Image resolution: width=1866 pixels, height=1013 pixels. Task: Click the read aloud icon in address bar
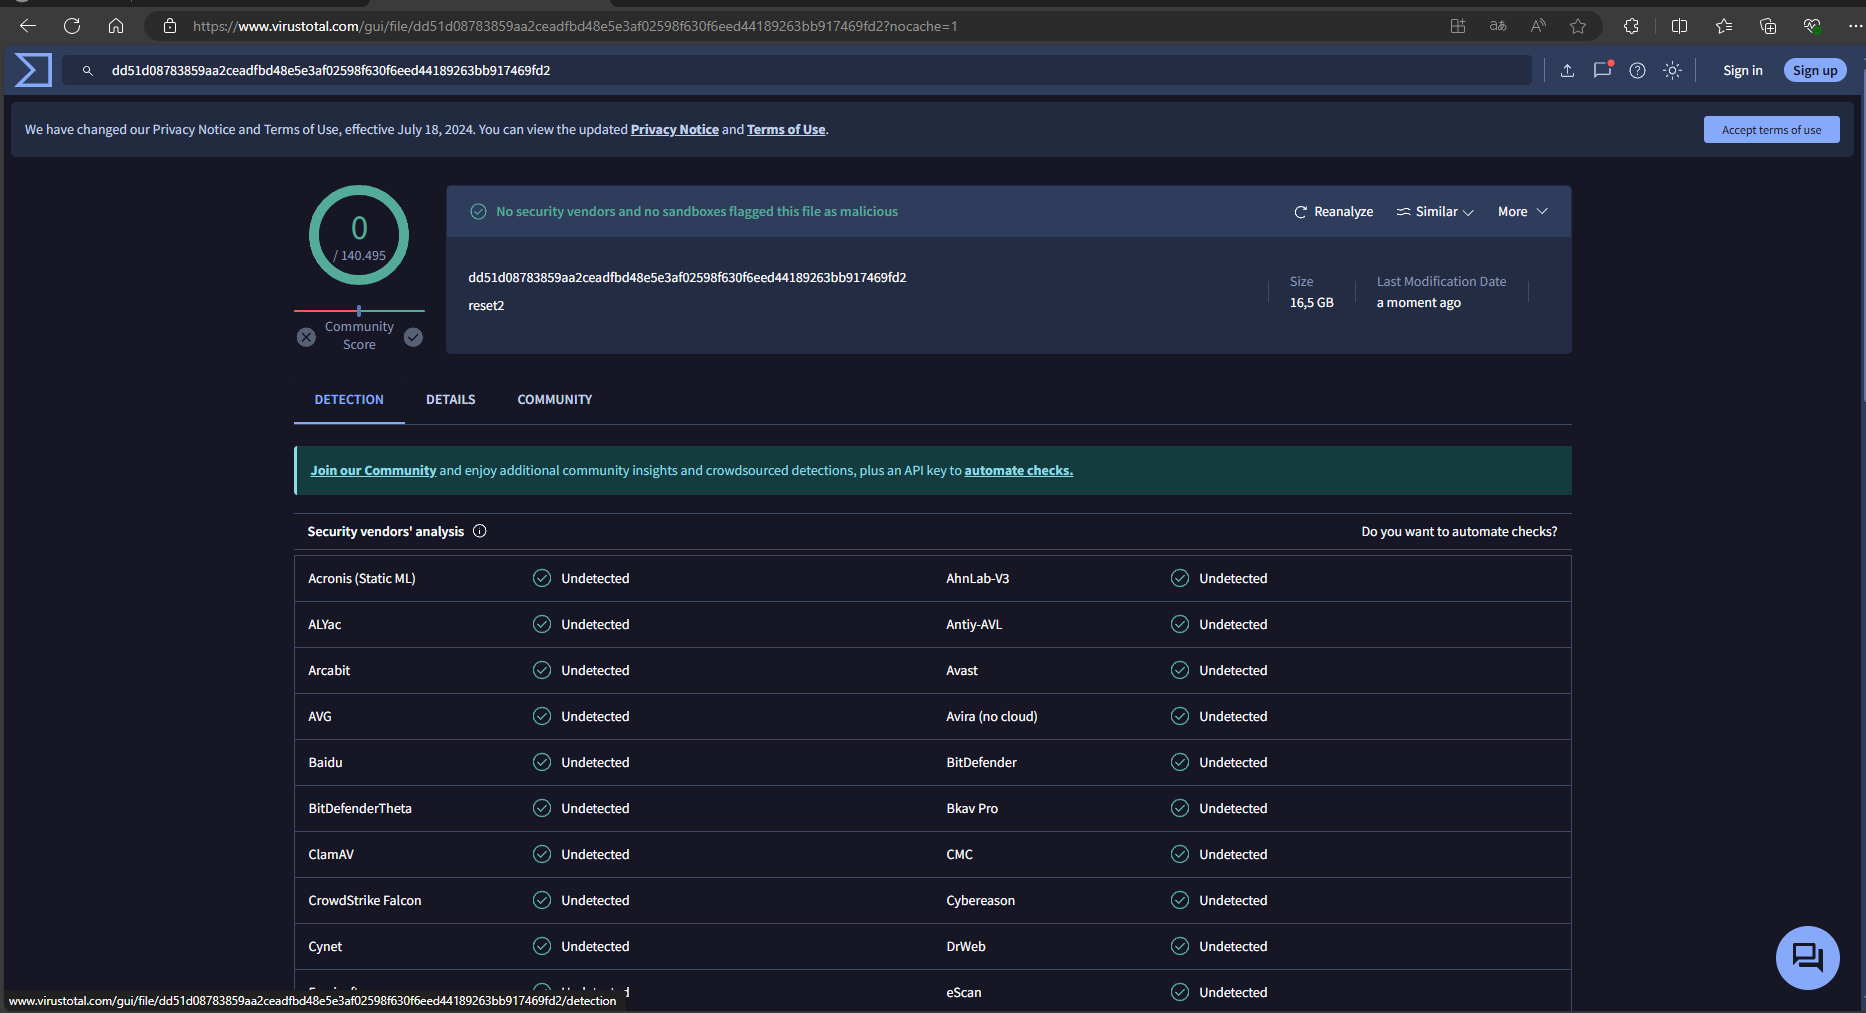[x=1538, y=26]
